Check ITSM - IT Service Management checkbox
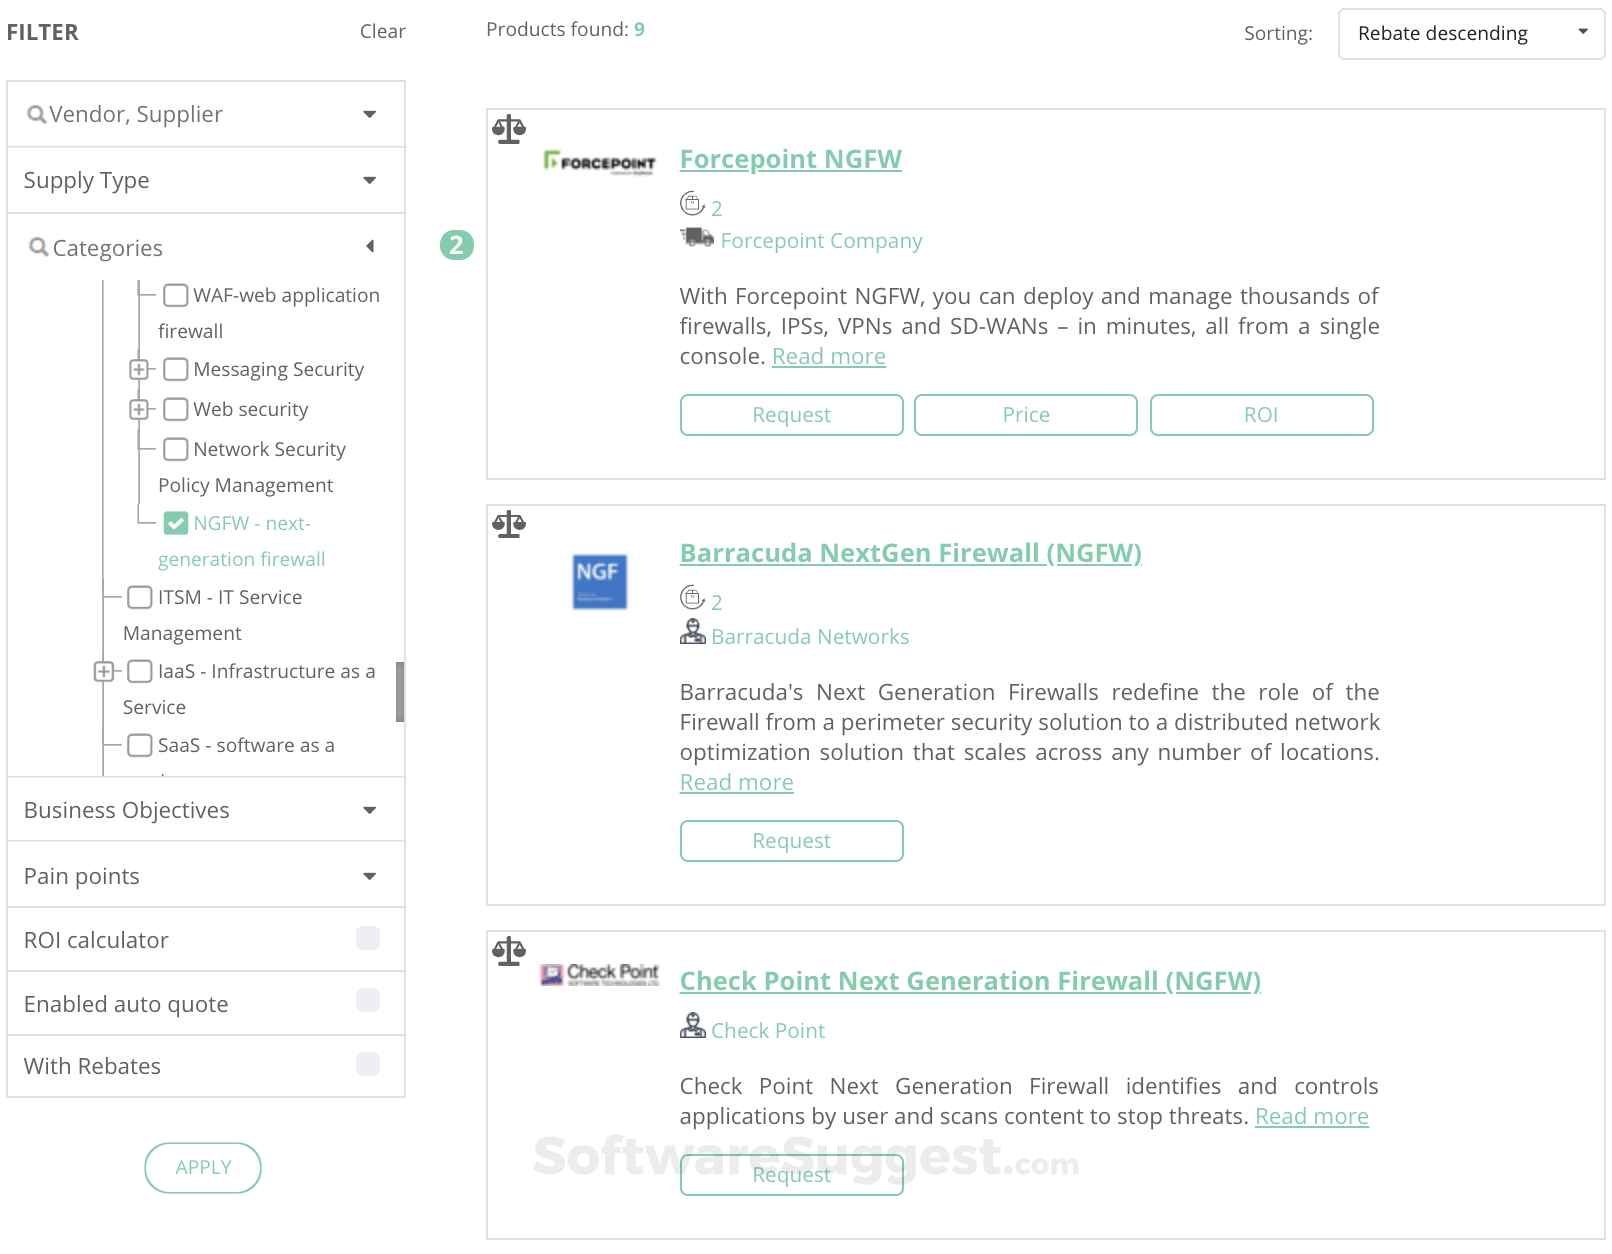 [140, 597]
